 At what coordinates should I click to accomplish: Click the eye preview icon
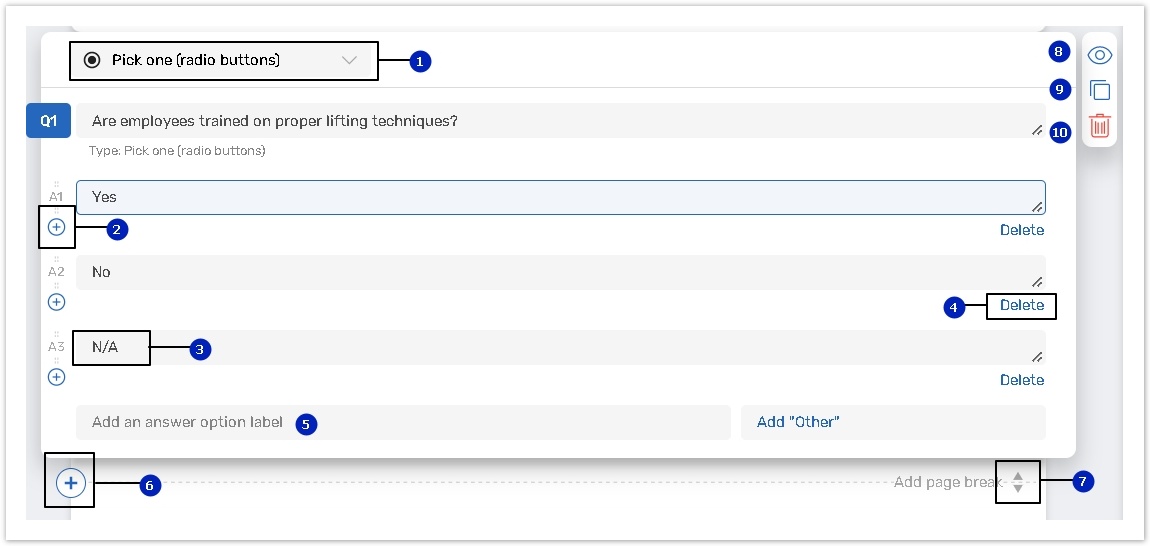tap(1100, 56)
